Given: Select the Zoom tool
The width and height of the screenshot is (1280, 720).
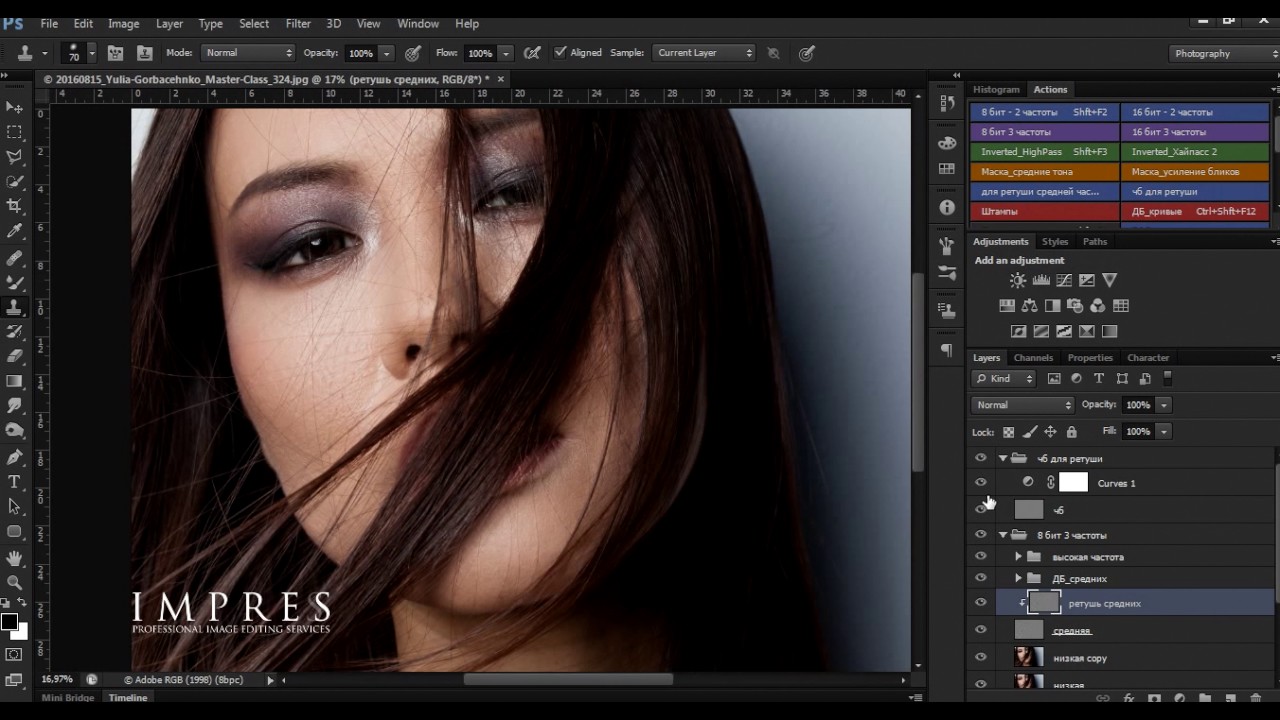Looking at the screenshot, I should [x=14, y=582].
